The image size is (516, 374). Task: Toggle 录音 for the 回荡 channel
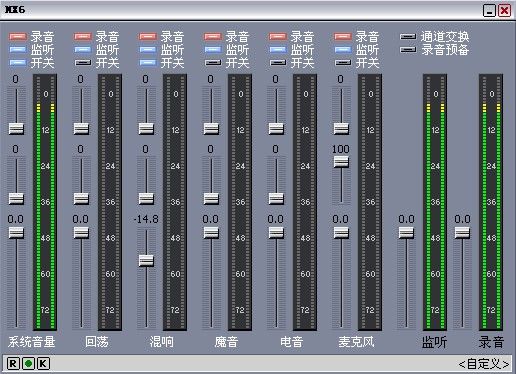pos(83,36)
